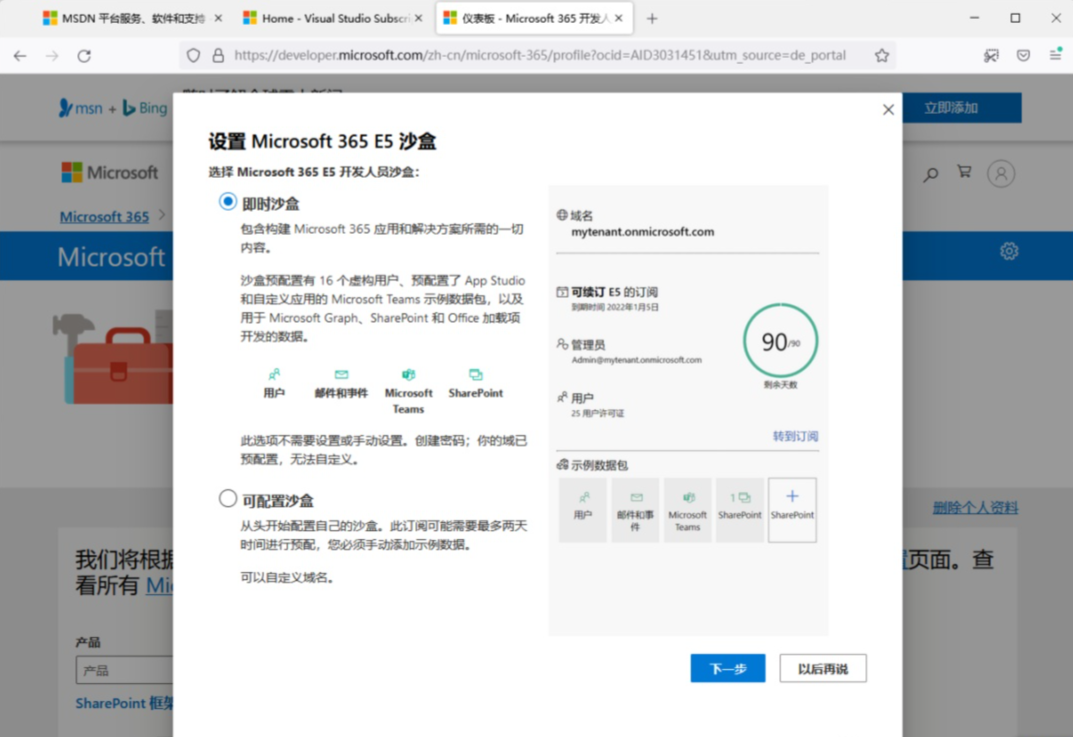Click the 90 days remaining progress ring
Screen dimensions: 1073x737
[x=780, y=341]
